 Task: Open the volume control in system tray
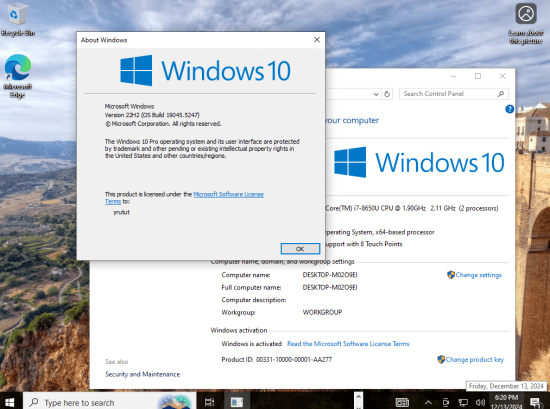point(480,402)
